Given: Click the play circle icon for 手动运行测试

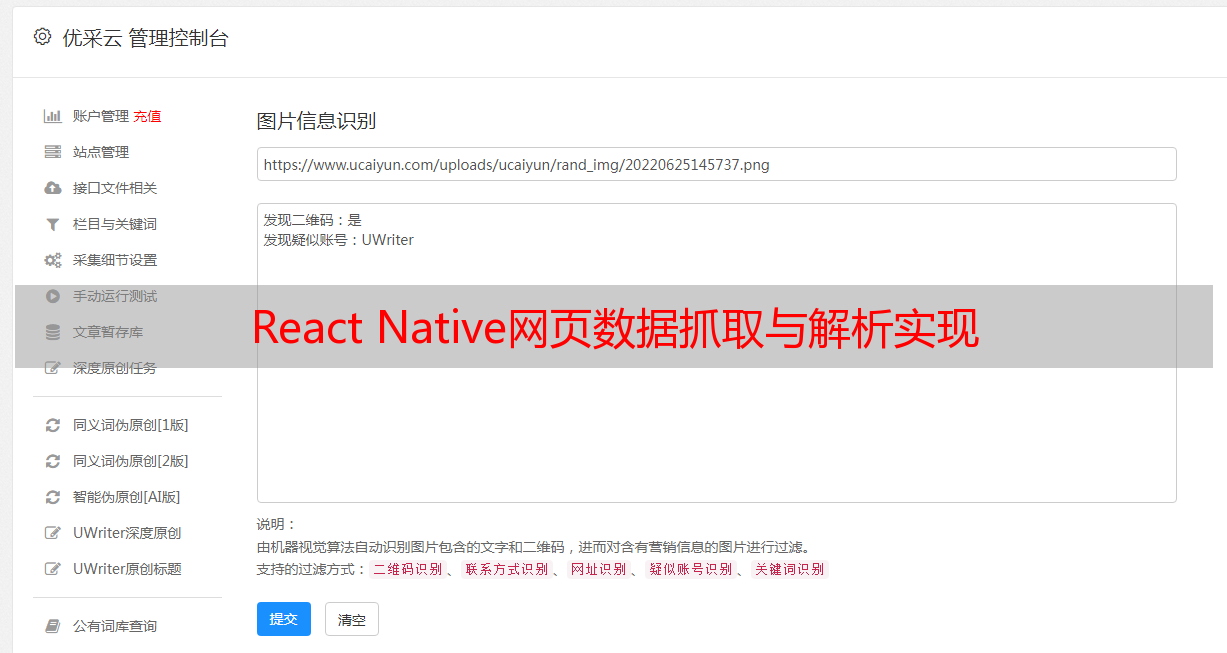Looking at the screenshot, I should [53, 296].
